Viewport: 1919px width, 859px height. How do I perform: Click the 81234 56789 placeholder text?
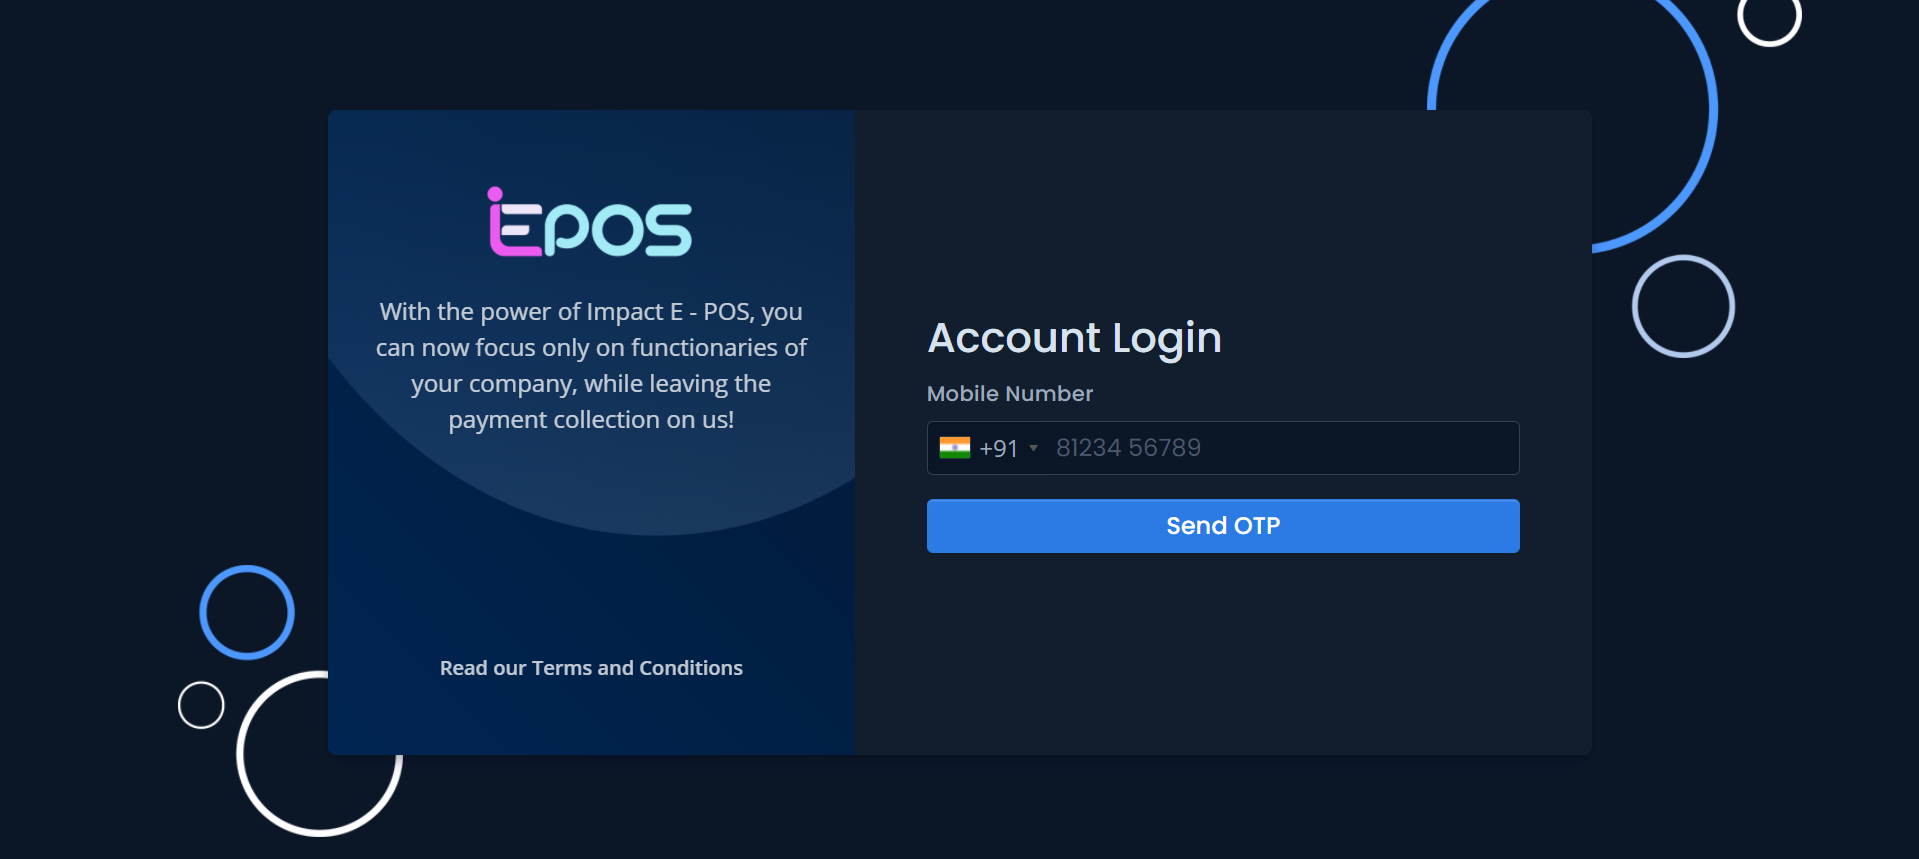[1128, 448]
